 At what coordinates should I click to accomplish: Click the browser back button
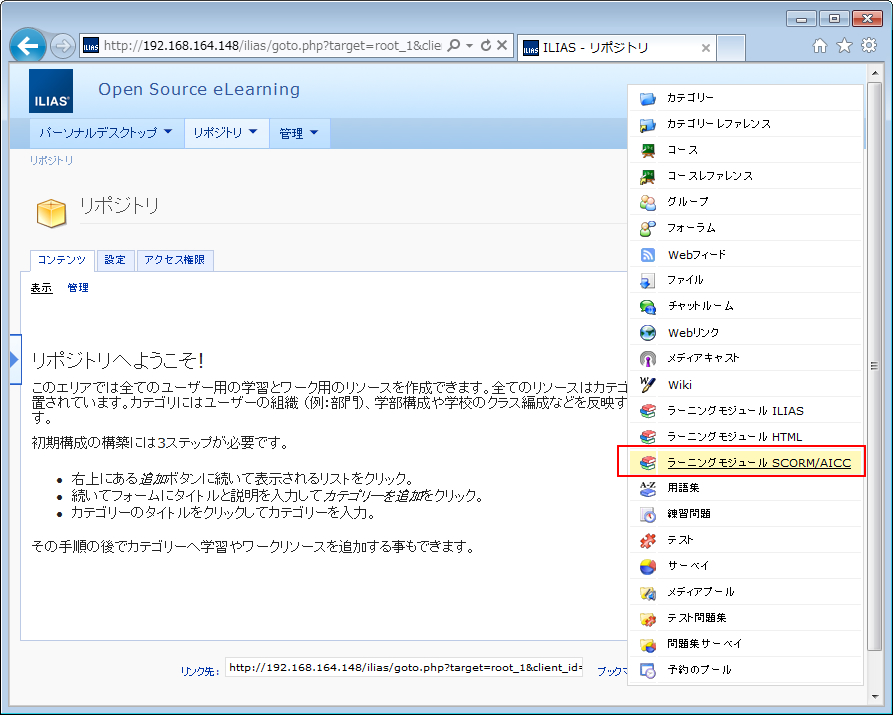tap(29, 46)
